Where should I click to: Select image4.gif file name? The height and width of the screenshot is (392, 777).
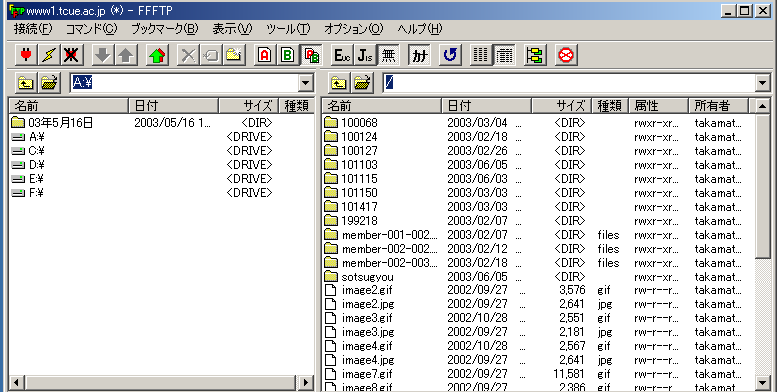(x=367, y=346)
